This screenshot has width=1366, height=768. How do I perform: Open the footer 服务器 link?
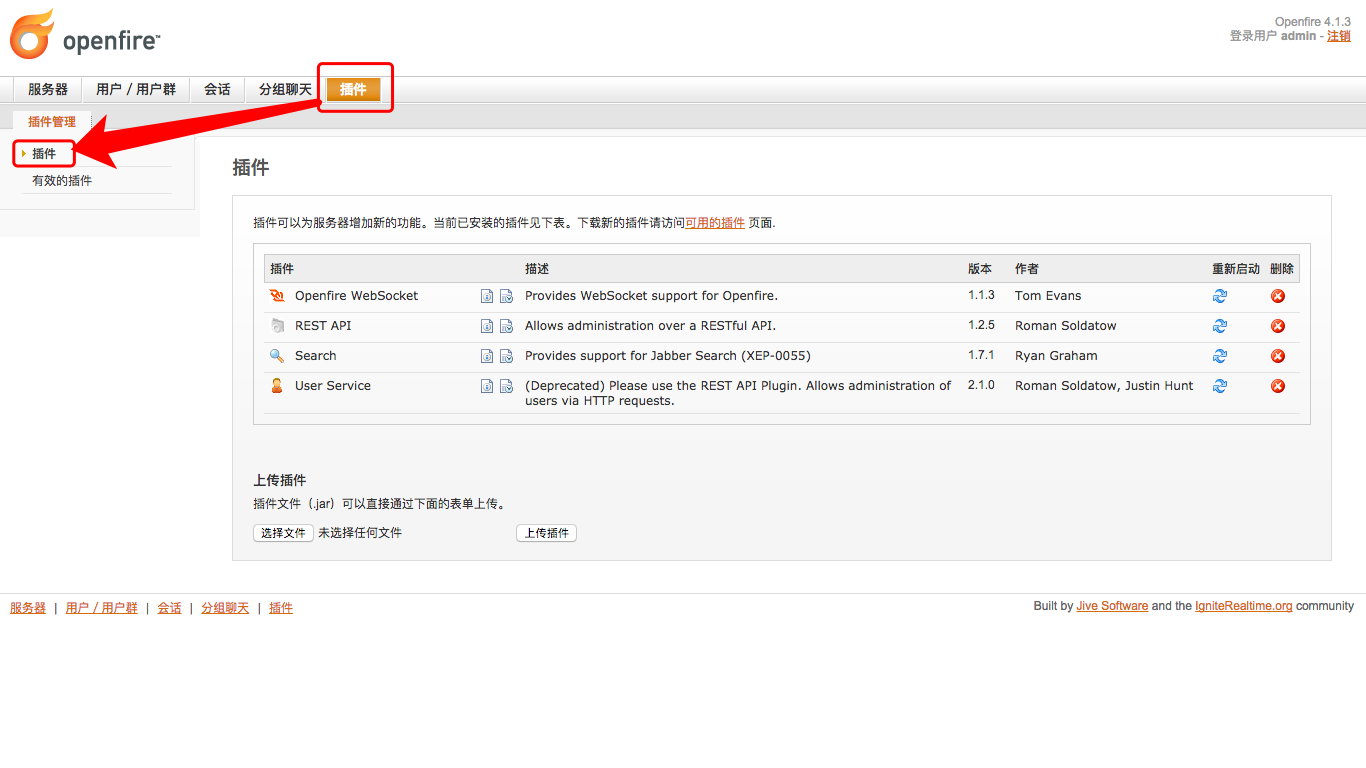(x=28, y=608)
